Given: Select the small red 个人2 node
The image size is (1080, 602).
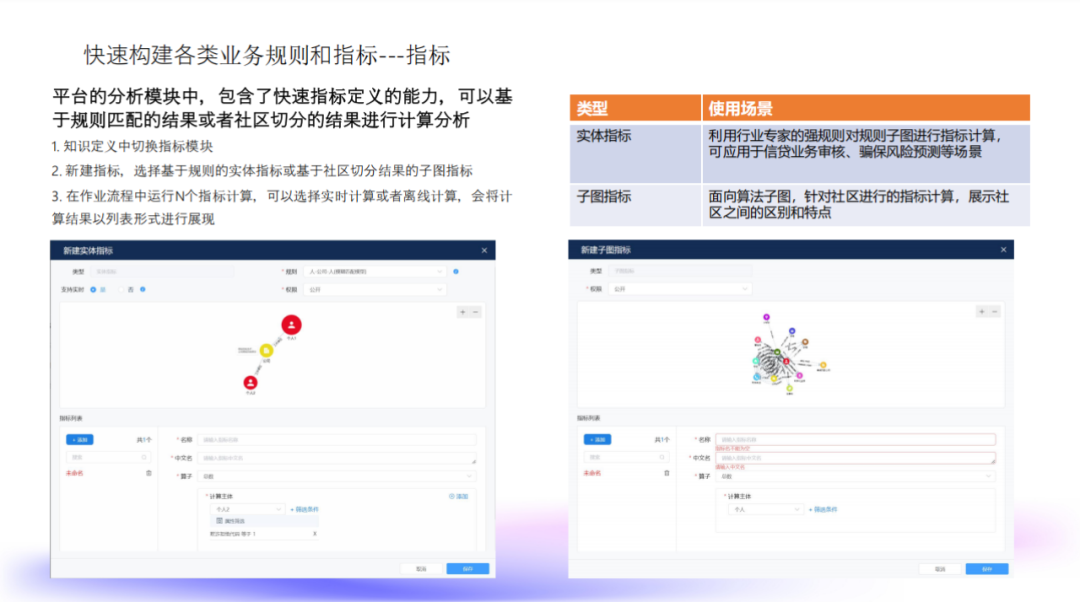Looking at the screenshot, I should point(251,382).
